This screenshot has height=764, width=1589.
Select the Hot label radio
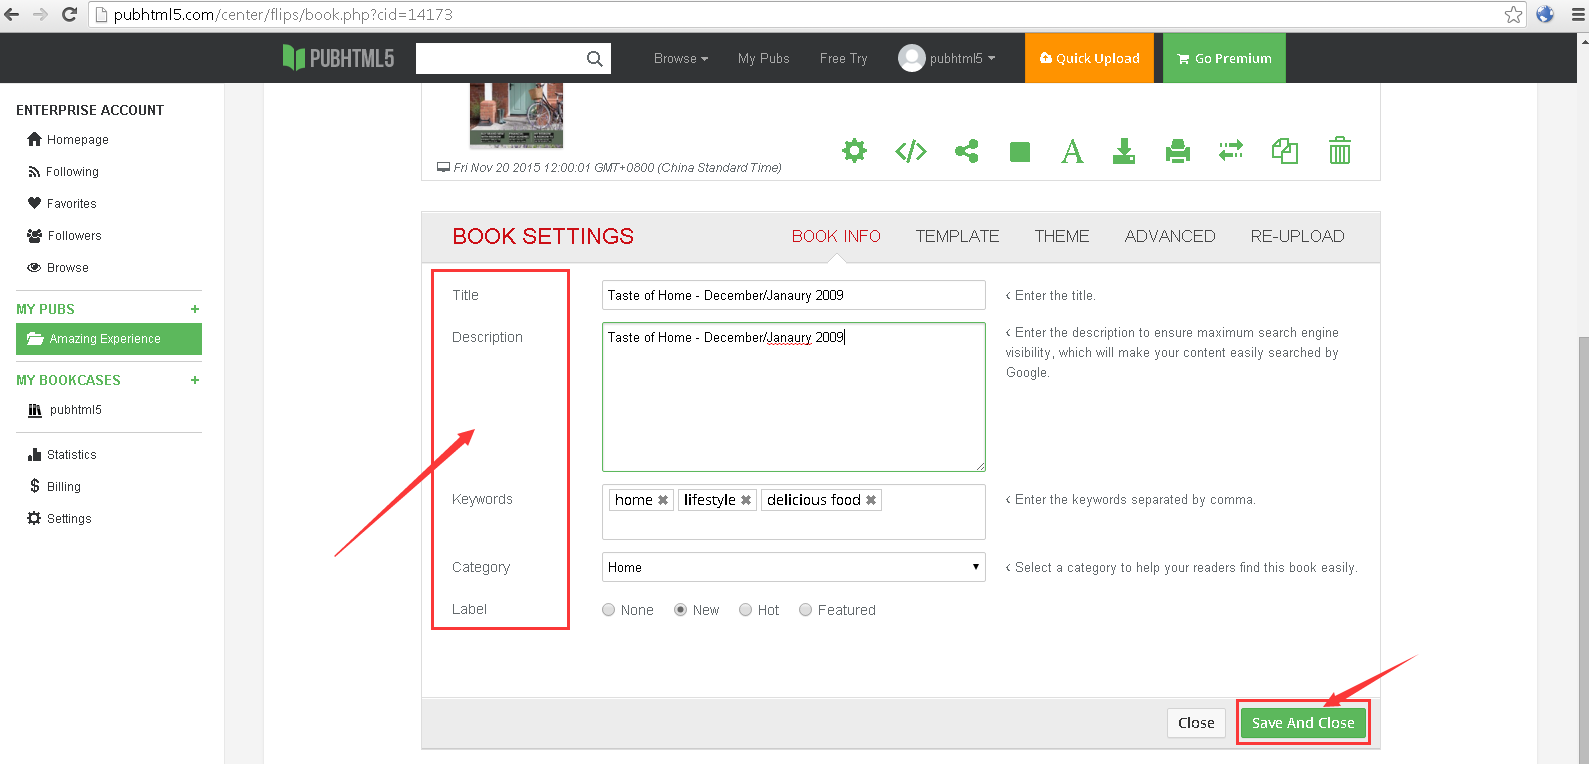click(x=745, y=610)
